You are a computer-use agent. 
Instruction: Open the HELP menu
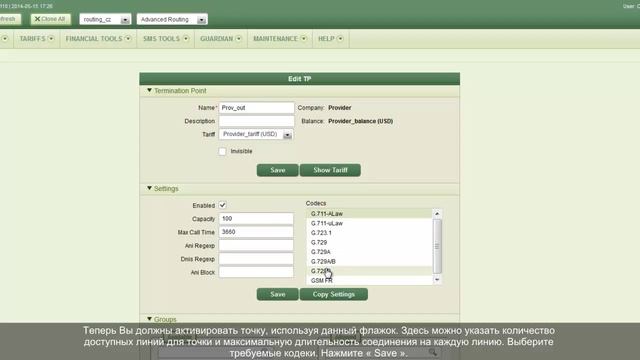[x=331, y=39]
